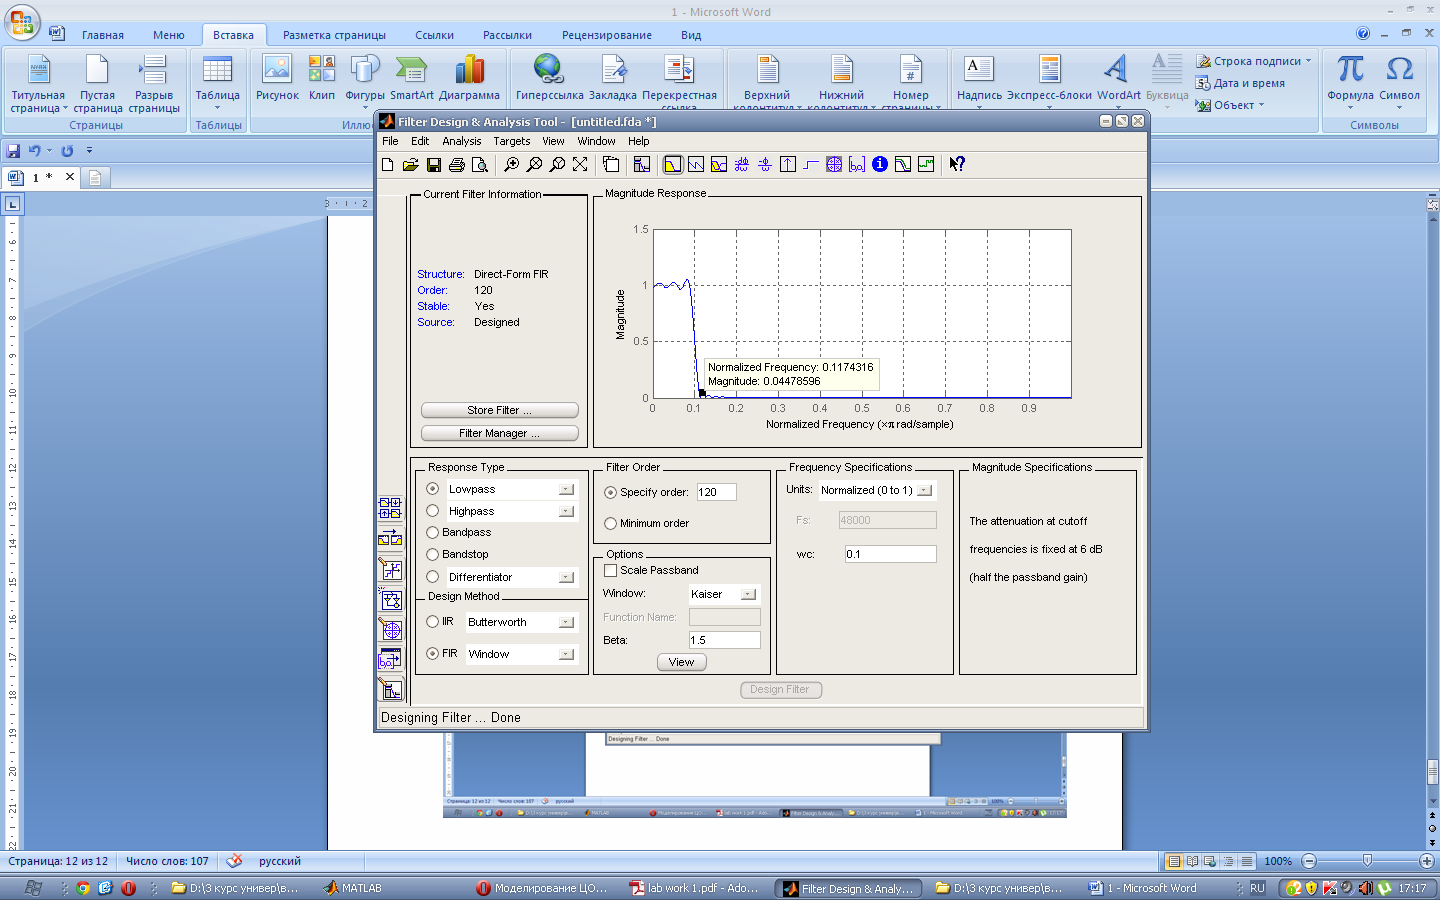The height and width of the screenshot is (900, 1440).
Task: Click the Store Filter button
Action: point(500,411)
